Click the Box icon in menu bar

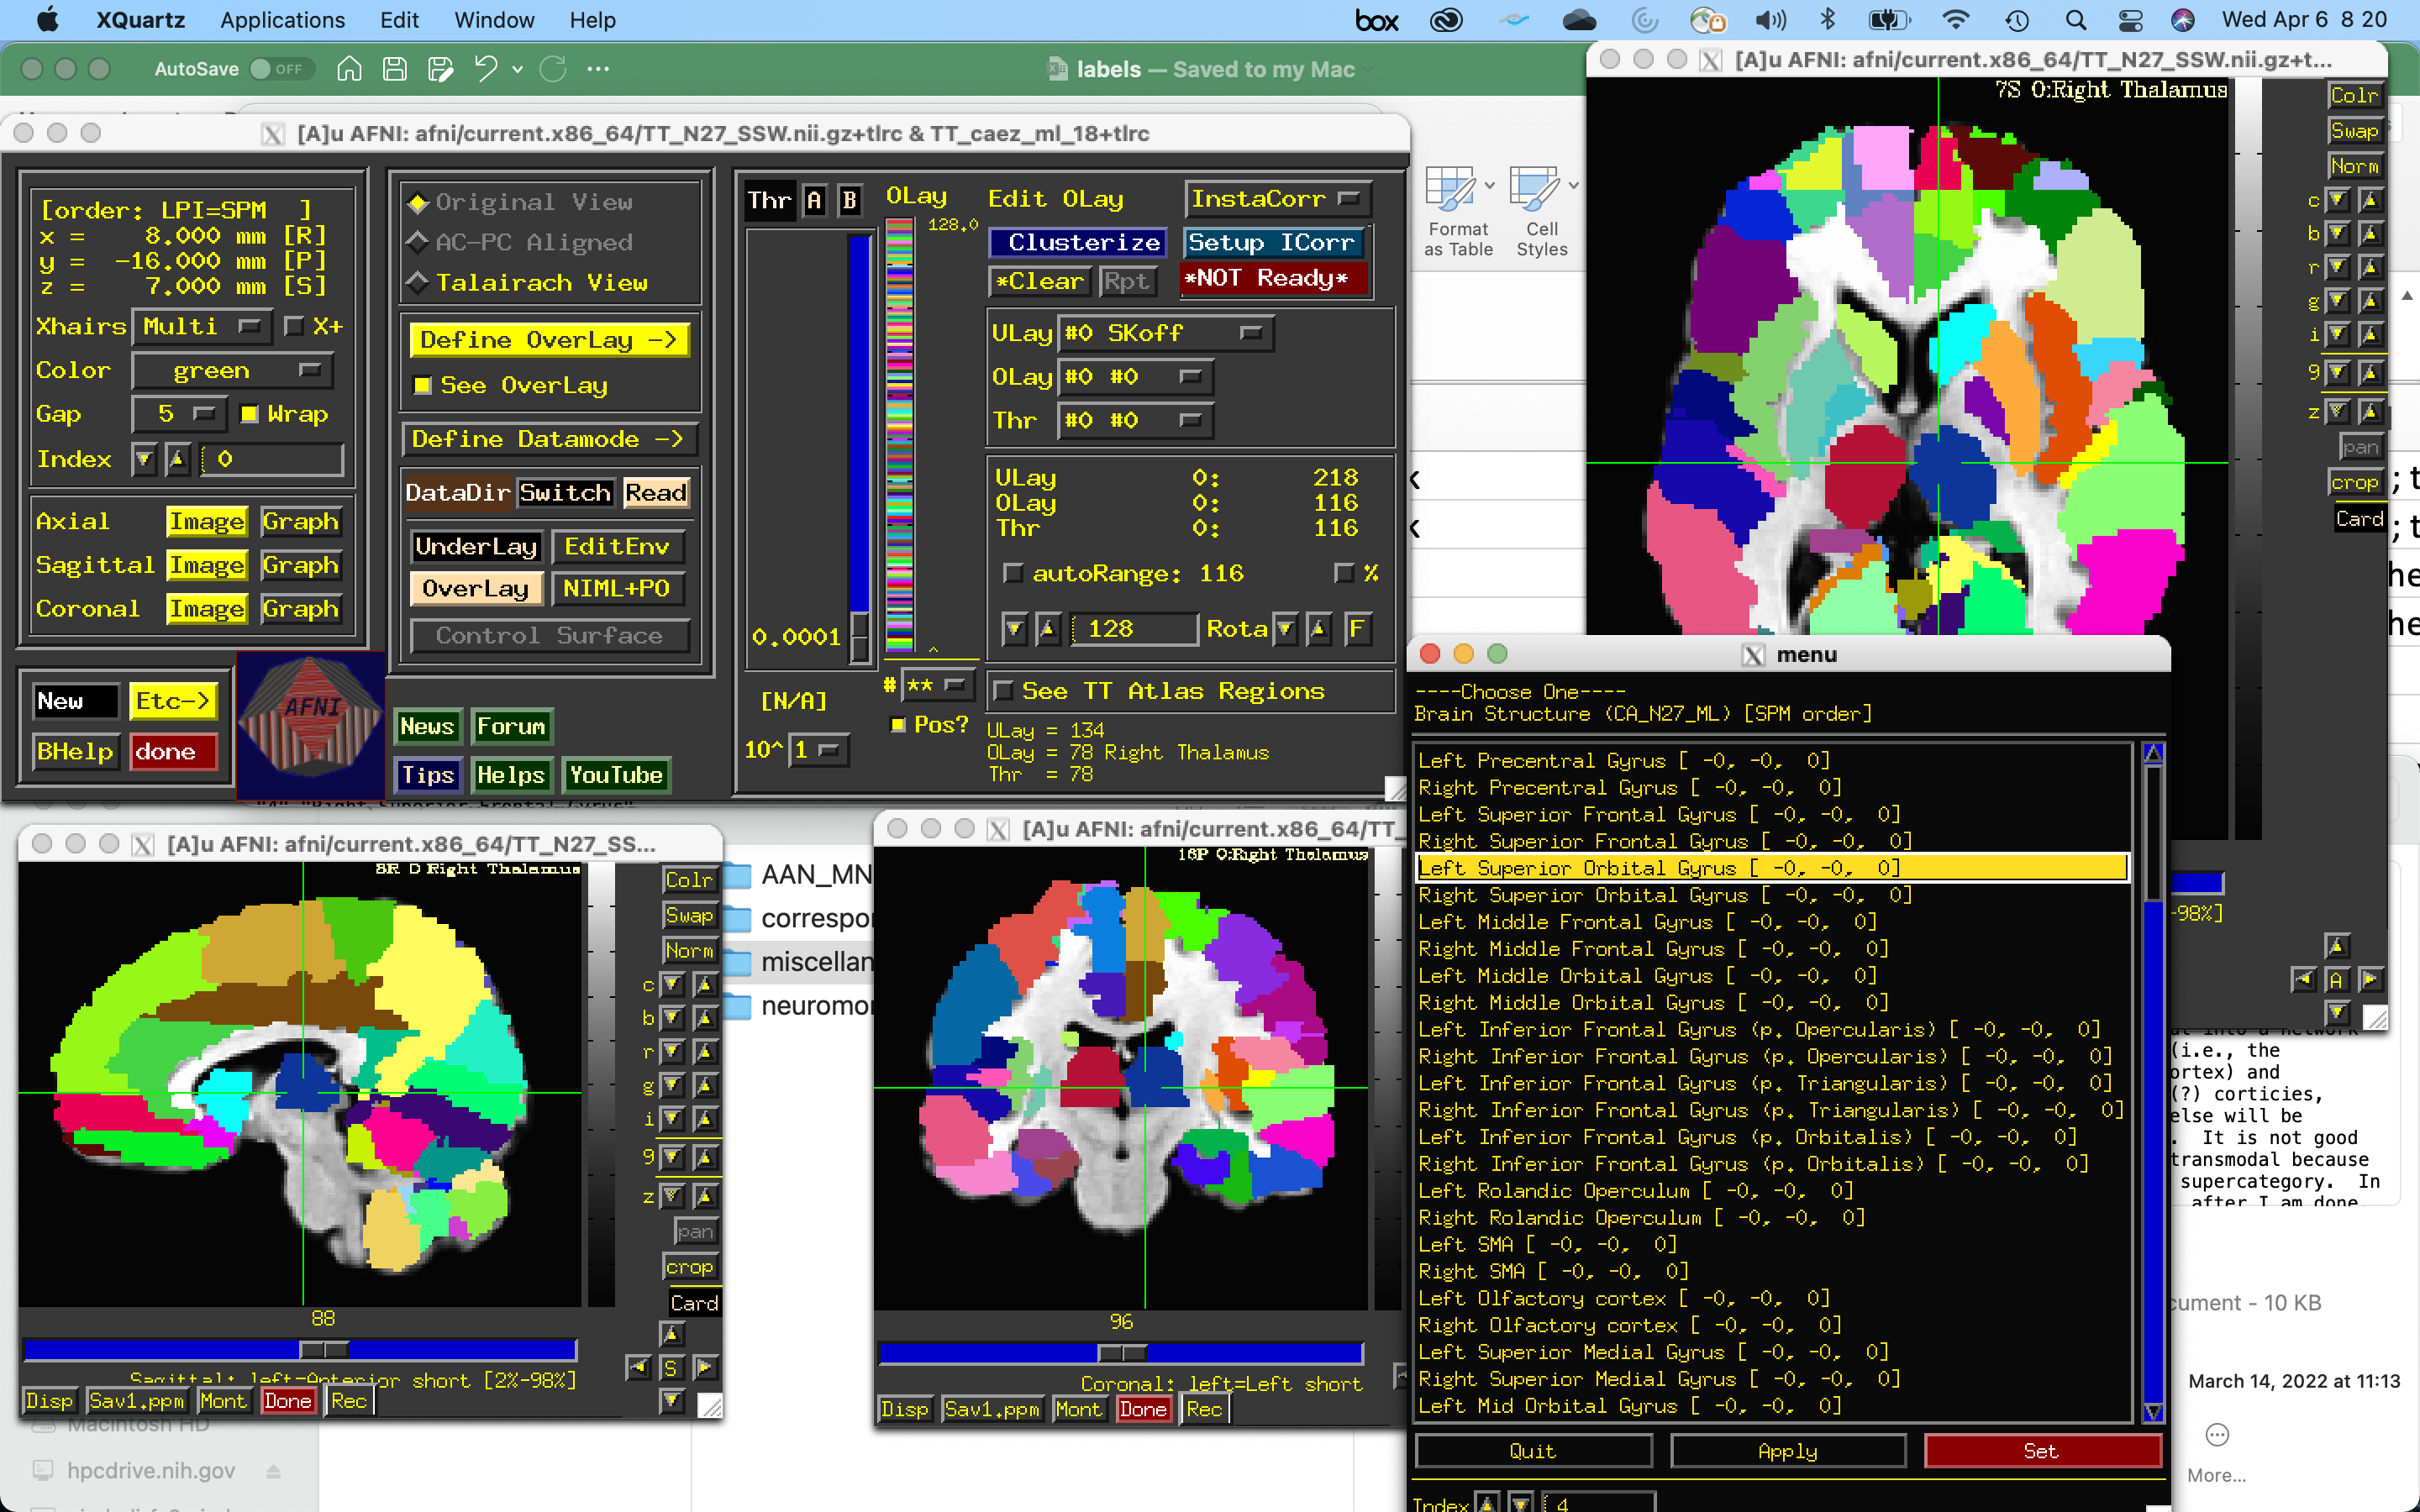[x=1377, y=20]
